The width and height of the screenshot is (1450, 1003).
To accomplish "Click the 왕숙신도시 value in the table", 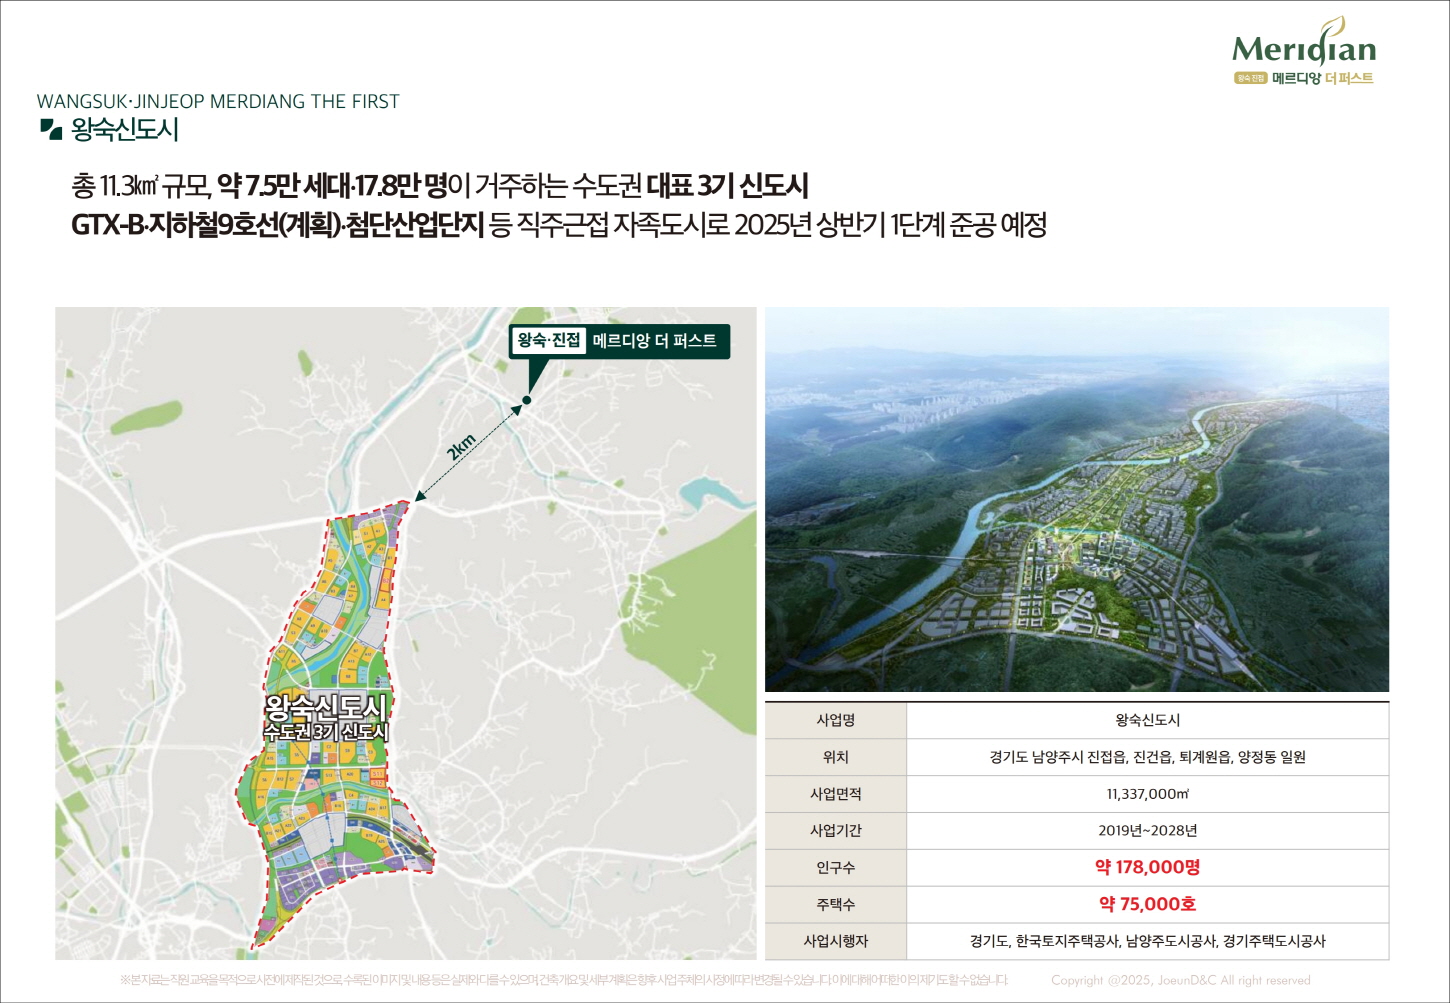I will 1148,720.
